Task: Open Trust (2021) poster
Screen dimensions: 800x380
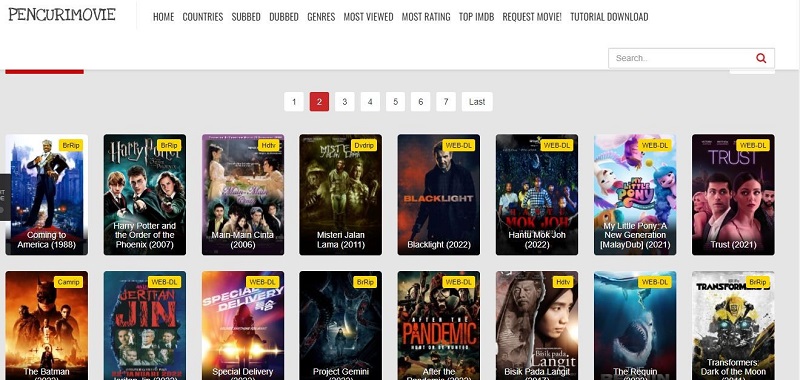Action: pos(733,194)
